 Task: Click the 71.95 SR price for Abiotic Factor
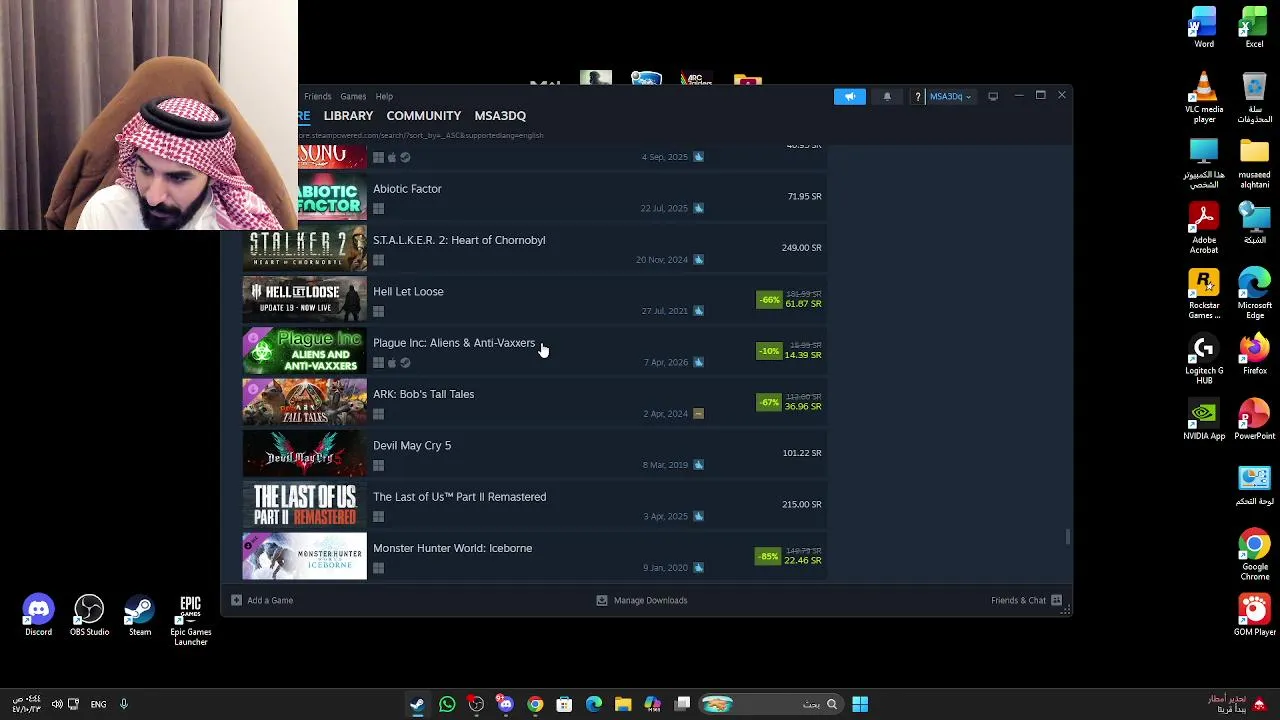(x=804, y=196)
